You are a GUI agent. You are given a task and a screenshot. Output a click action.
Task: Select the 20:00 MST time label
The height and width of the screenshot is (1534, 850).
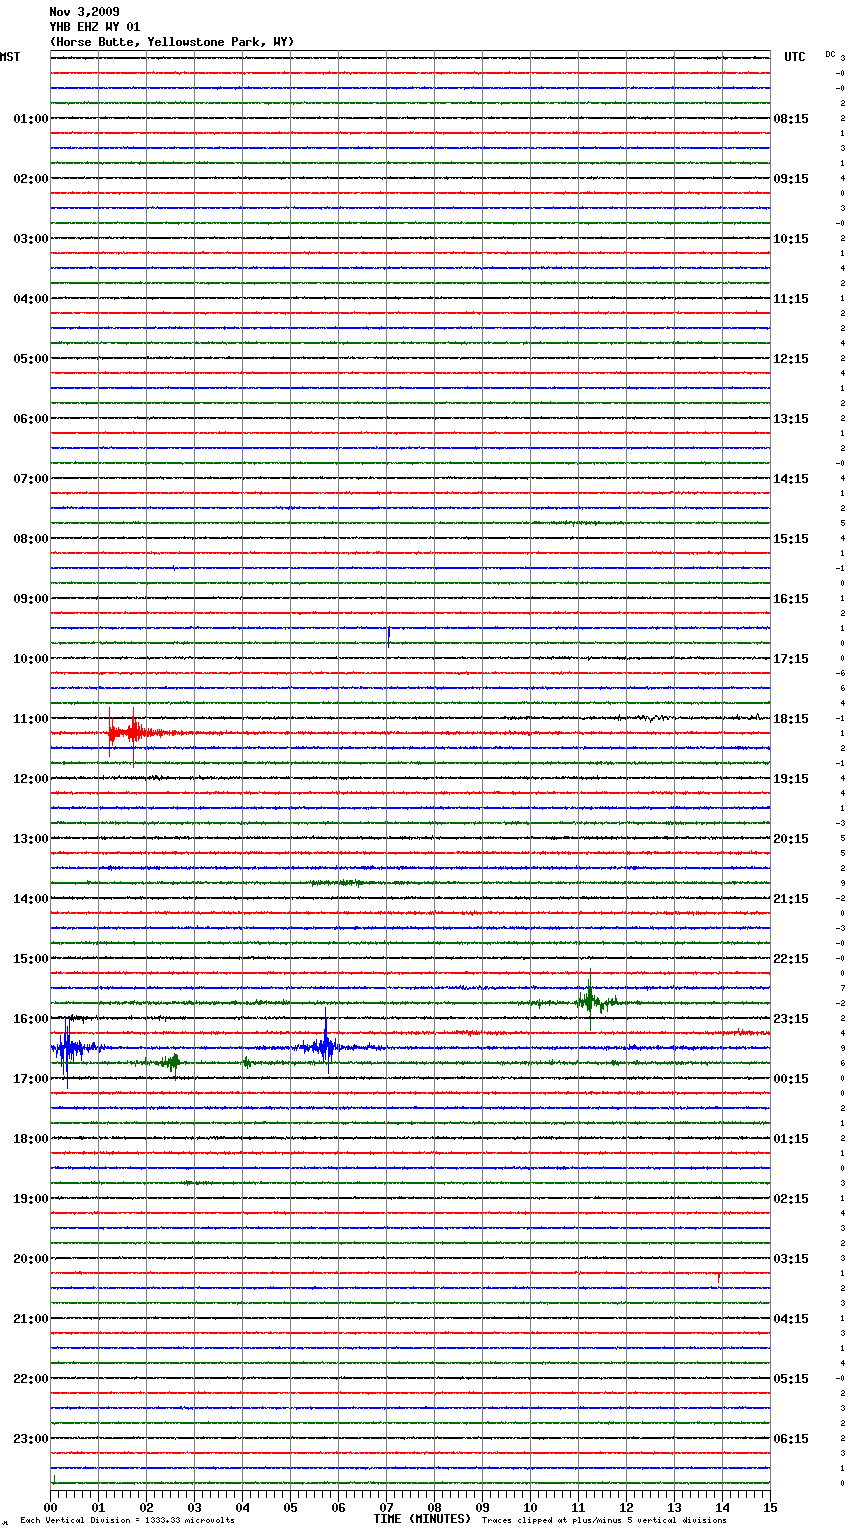[x=30, y=1259]
